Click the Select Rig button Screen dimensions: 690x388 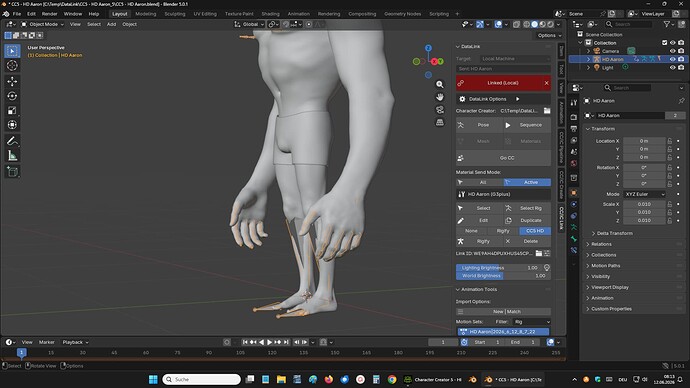point(527,208)
